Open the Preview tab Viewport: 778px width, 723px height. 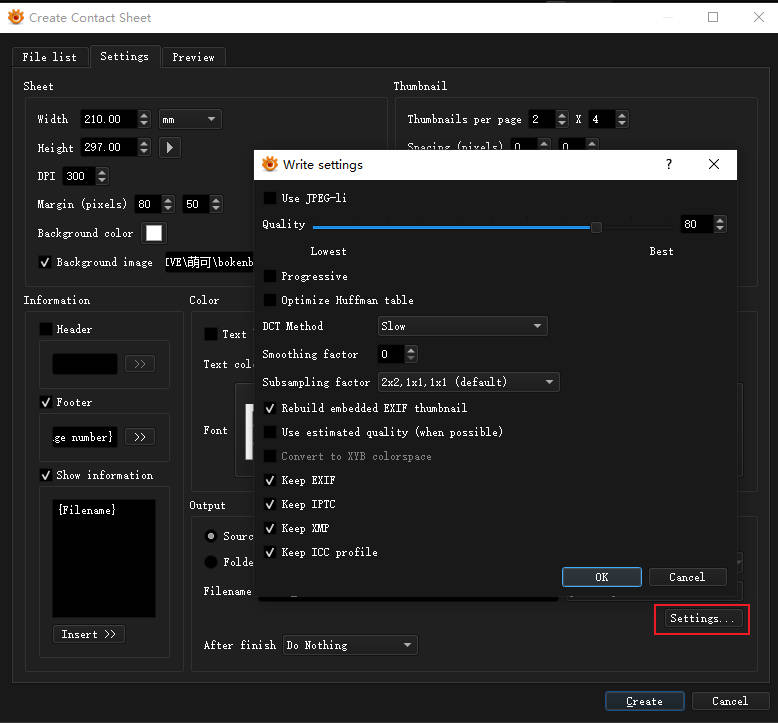(x=193, y=57)
